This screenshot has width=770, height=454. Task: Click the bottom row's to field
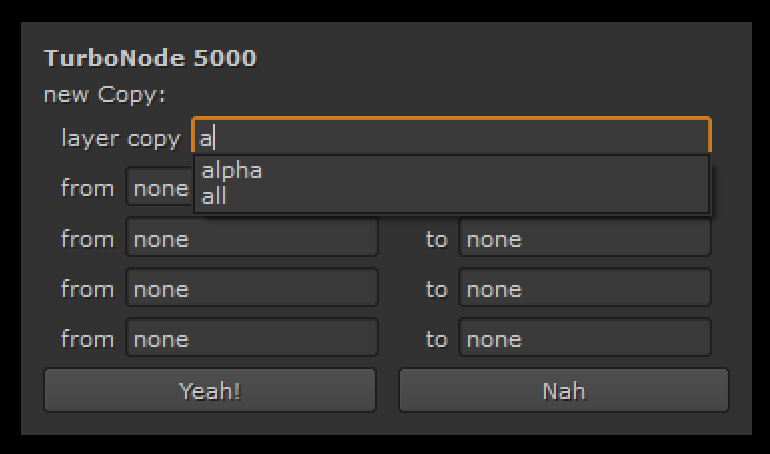point(585,339)
